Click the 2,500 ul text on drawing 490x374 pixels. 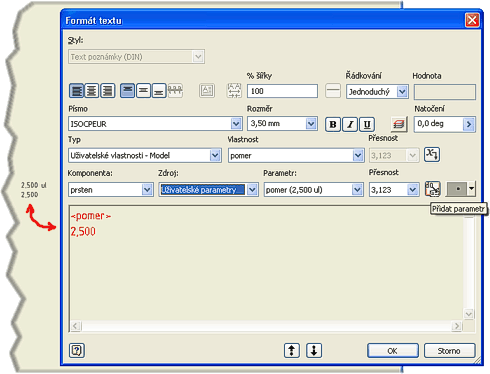[34, 185]
